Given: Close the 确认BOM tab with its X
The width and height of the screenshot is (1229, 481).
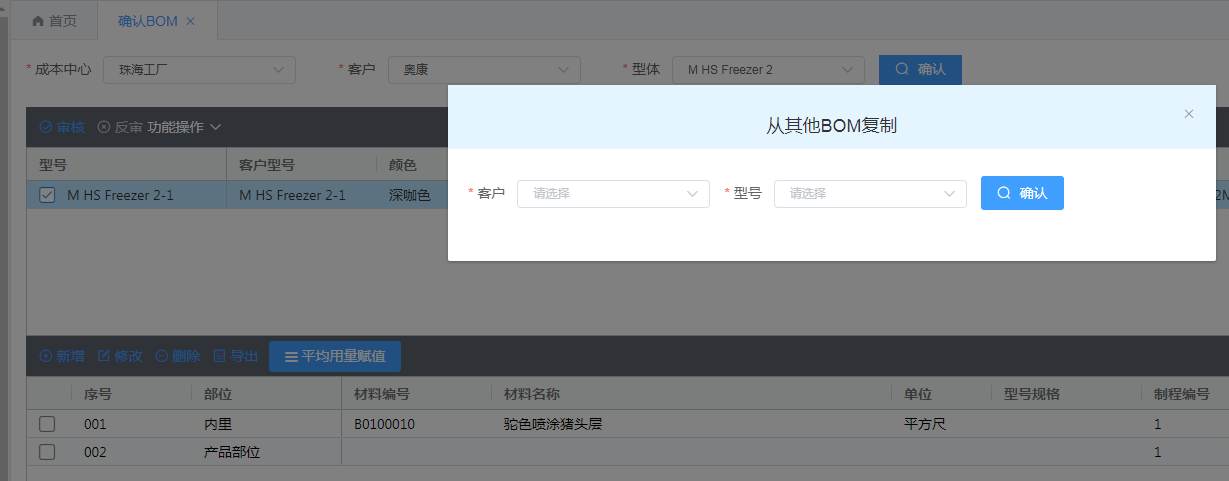Looking at the screenshot, I should [x=191, y=21].
